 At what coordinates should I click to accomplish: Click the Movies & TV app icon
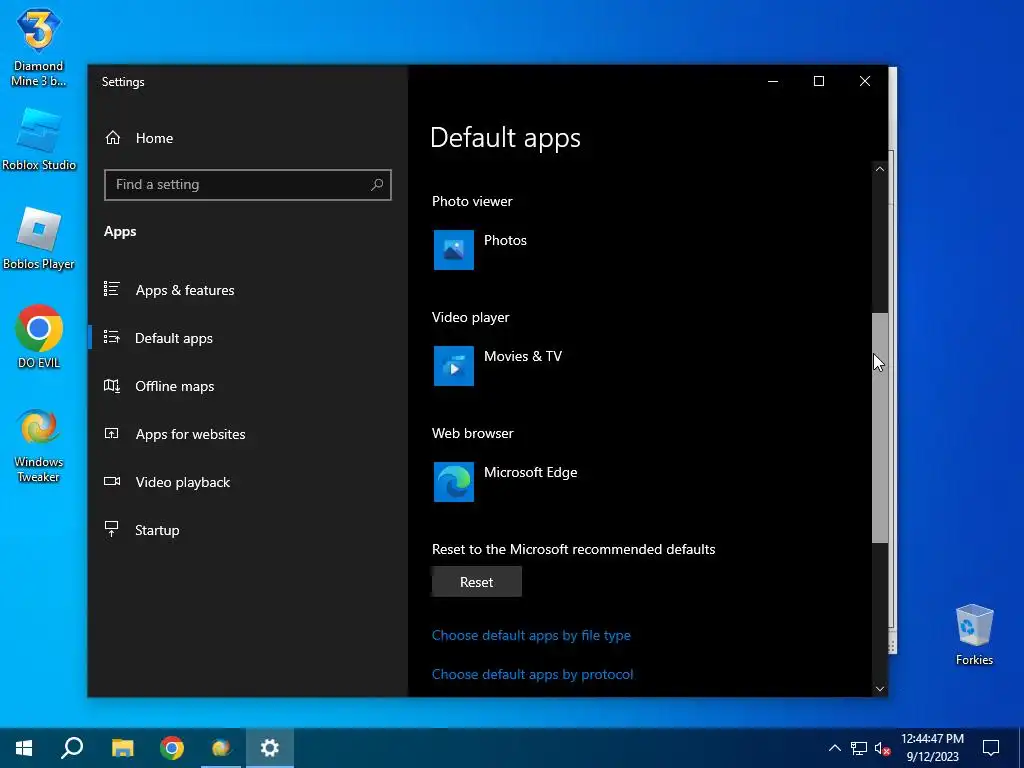pos(454,366)
